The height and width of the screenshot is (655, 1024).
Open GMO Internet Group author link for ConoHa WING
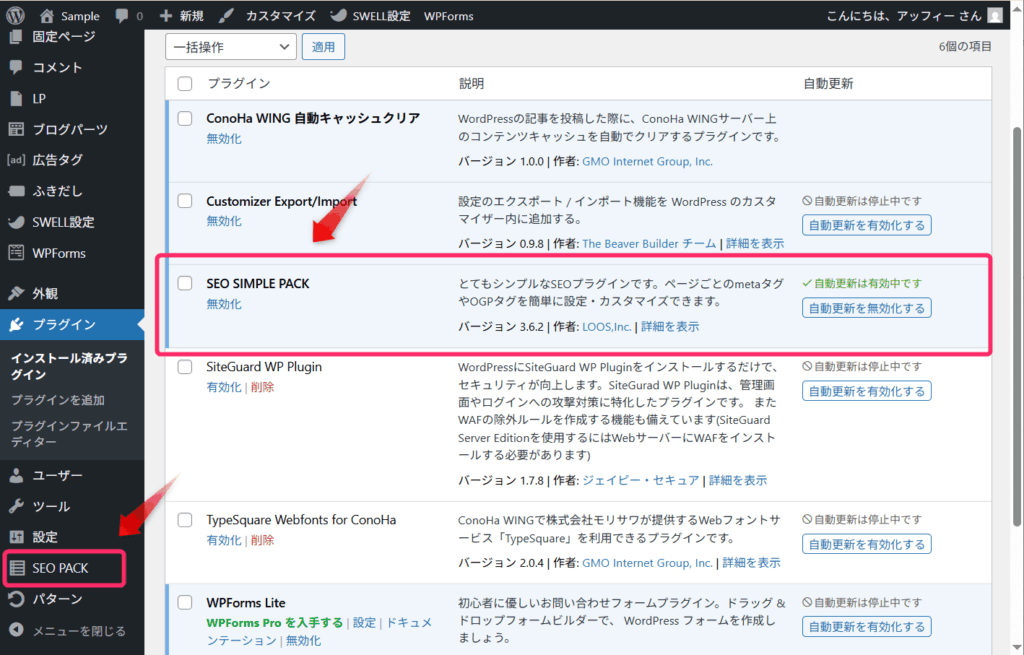647,161
